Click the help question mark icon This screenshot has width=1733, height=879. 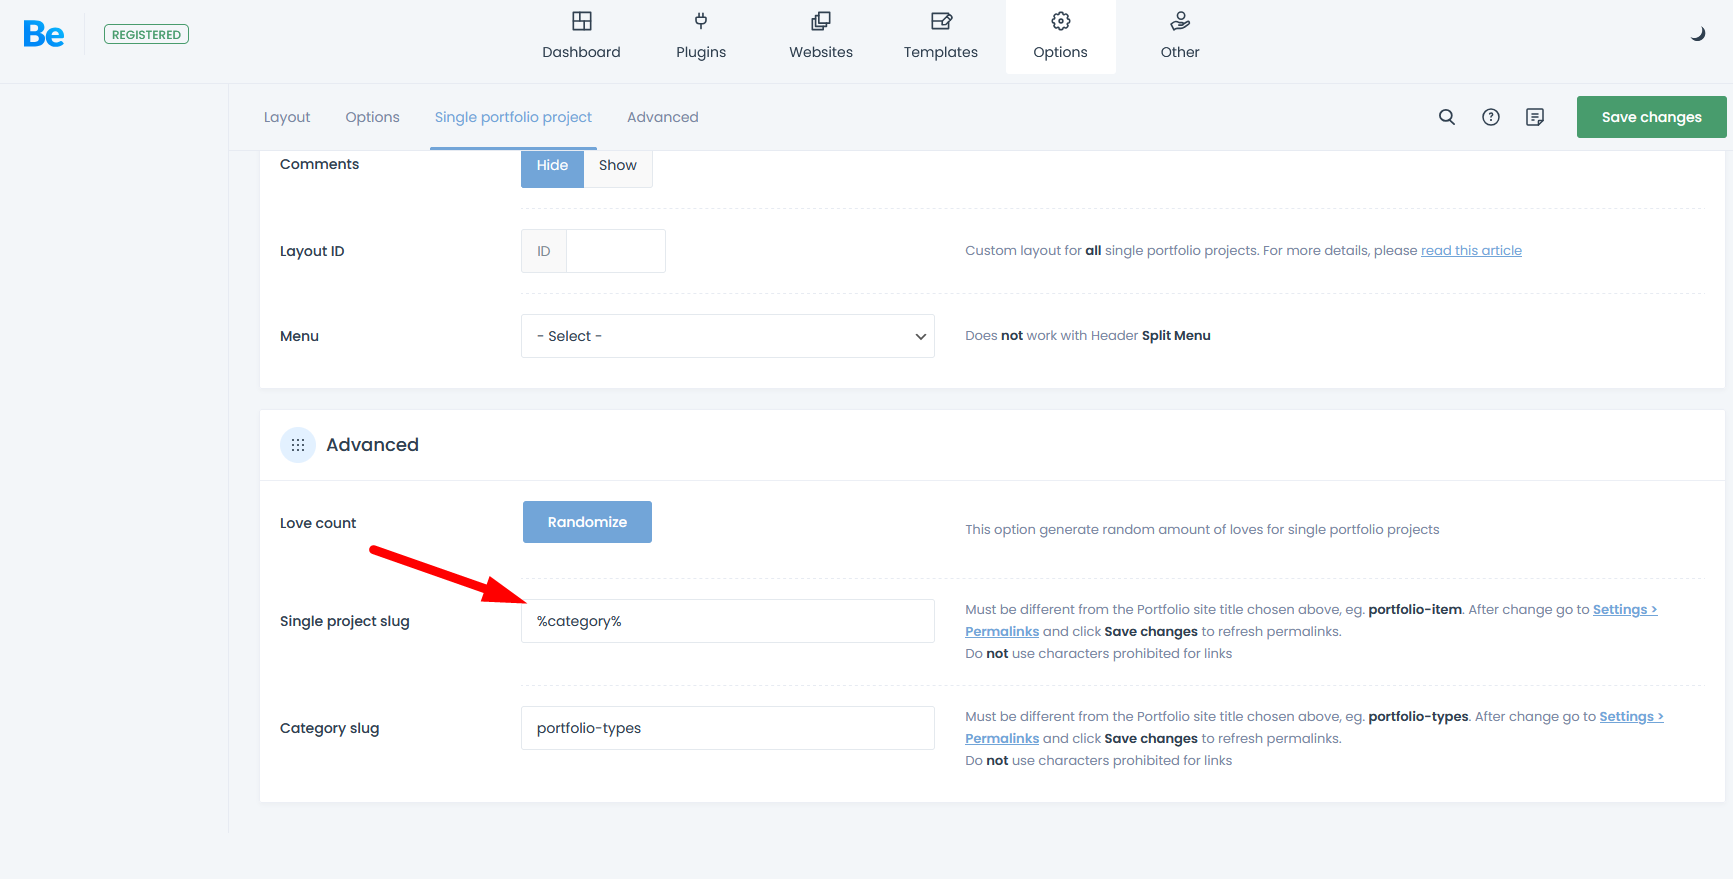[x=1490, y=117]
